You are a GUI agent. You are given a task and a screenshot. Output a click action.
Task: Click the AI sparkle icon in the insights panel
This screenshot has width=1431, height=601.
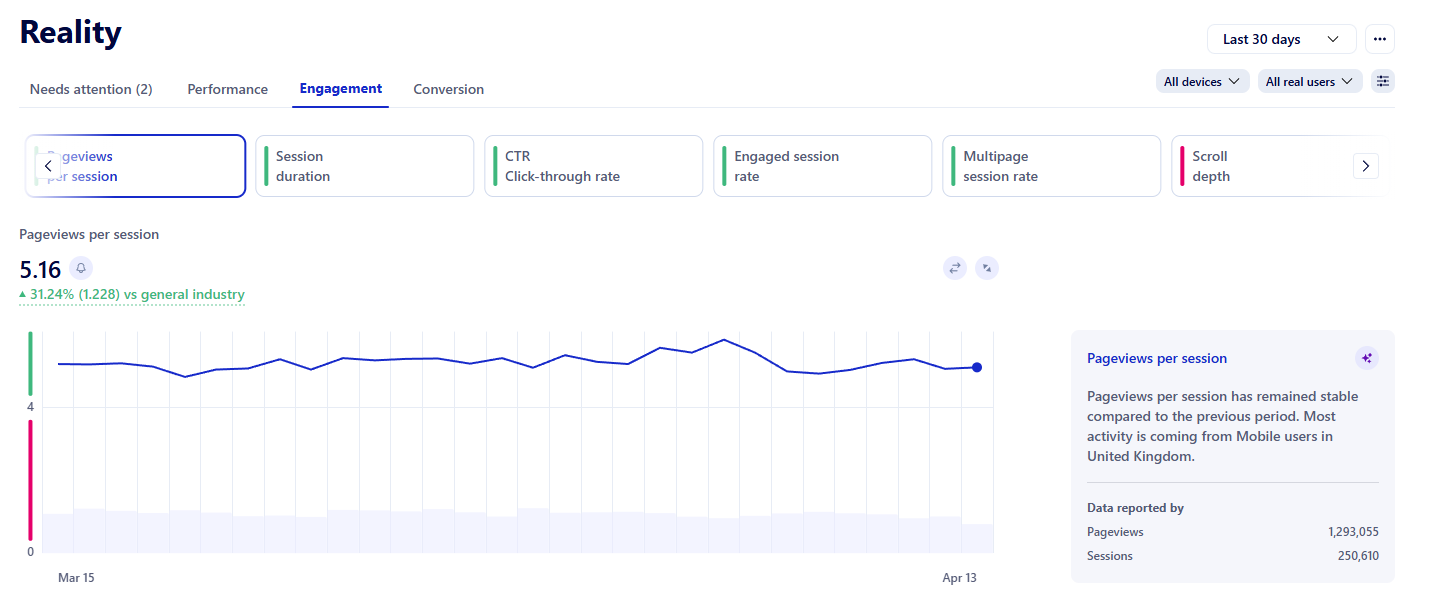coord(1367,357)
